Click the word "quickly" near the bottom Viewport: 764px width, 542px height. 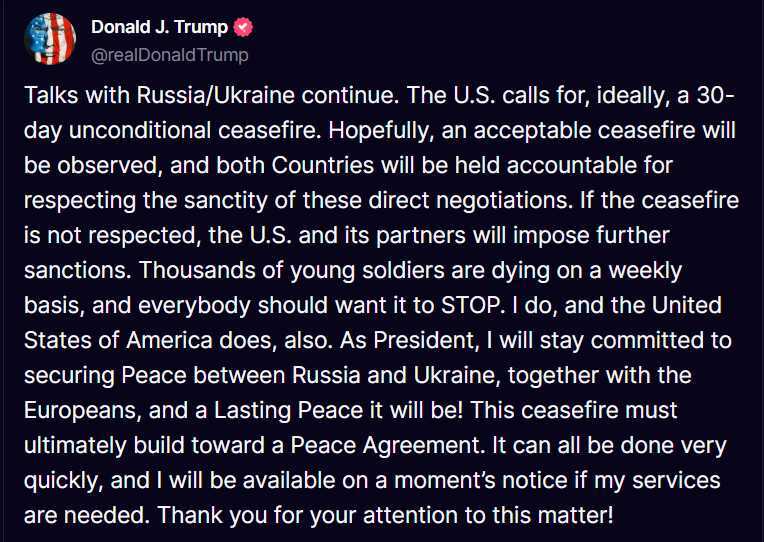[60, 481]
